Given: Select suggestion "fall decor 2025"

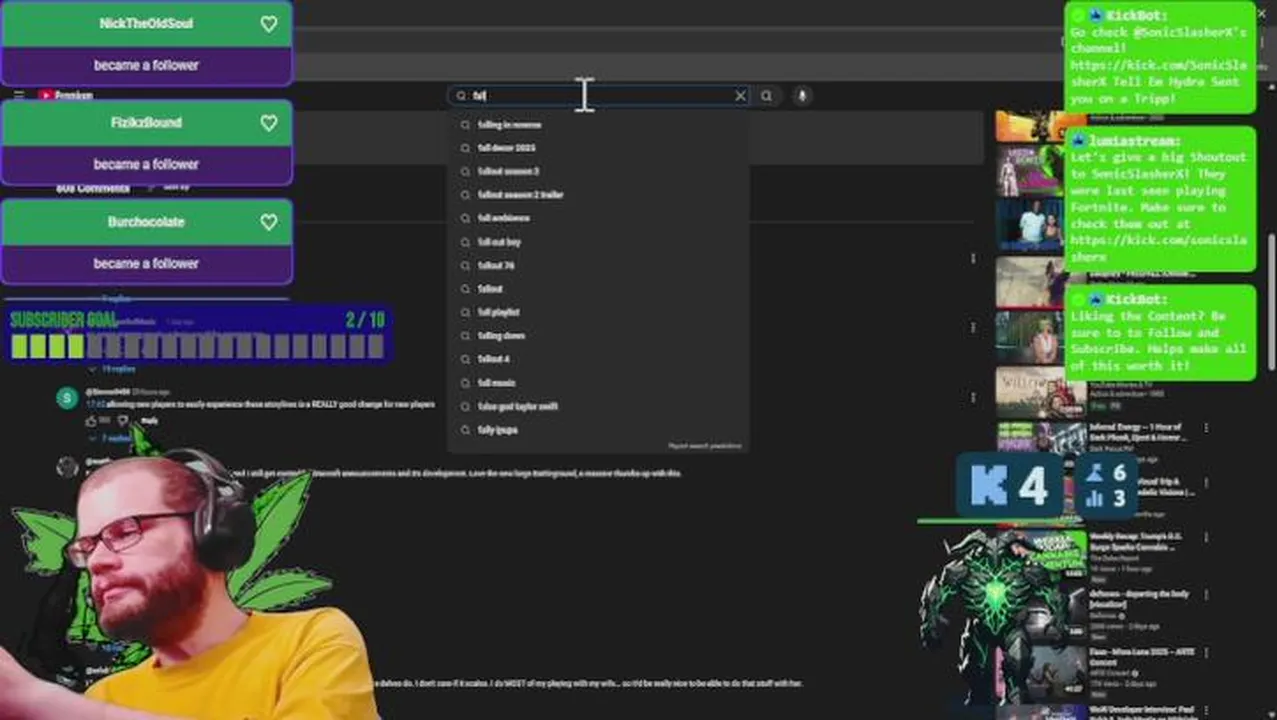Looking at the screenshot, I should tap(598, 148).
